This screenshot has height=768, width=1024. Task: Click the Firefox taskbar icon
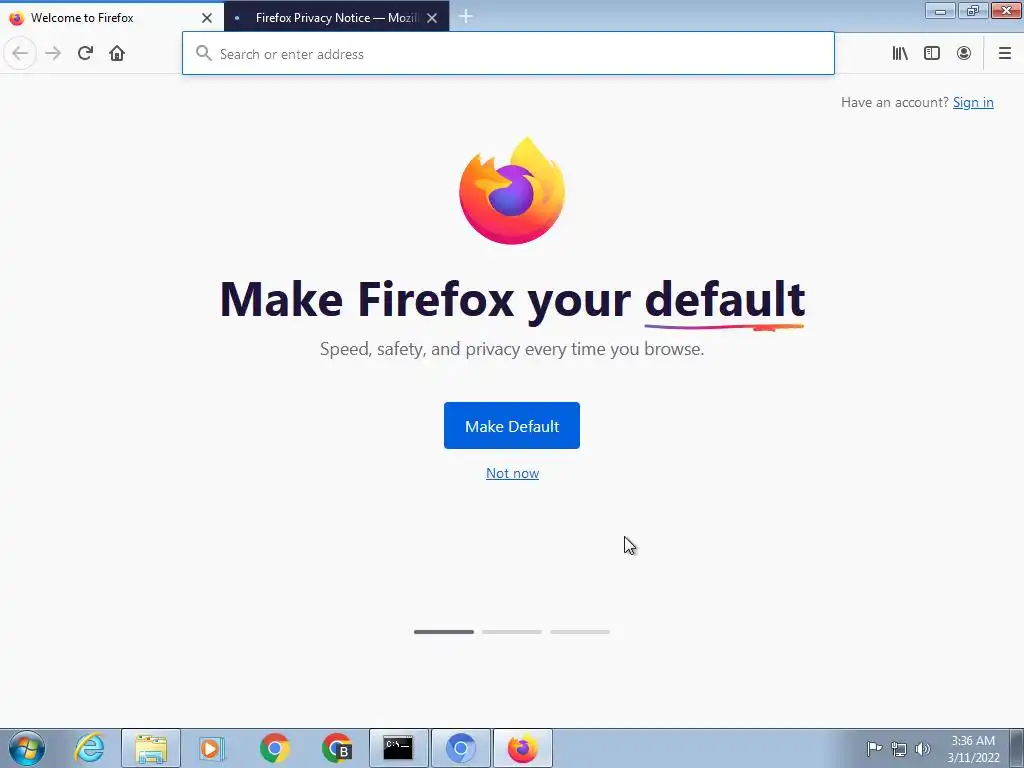click(522, 748)
